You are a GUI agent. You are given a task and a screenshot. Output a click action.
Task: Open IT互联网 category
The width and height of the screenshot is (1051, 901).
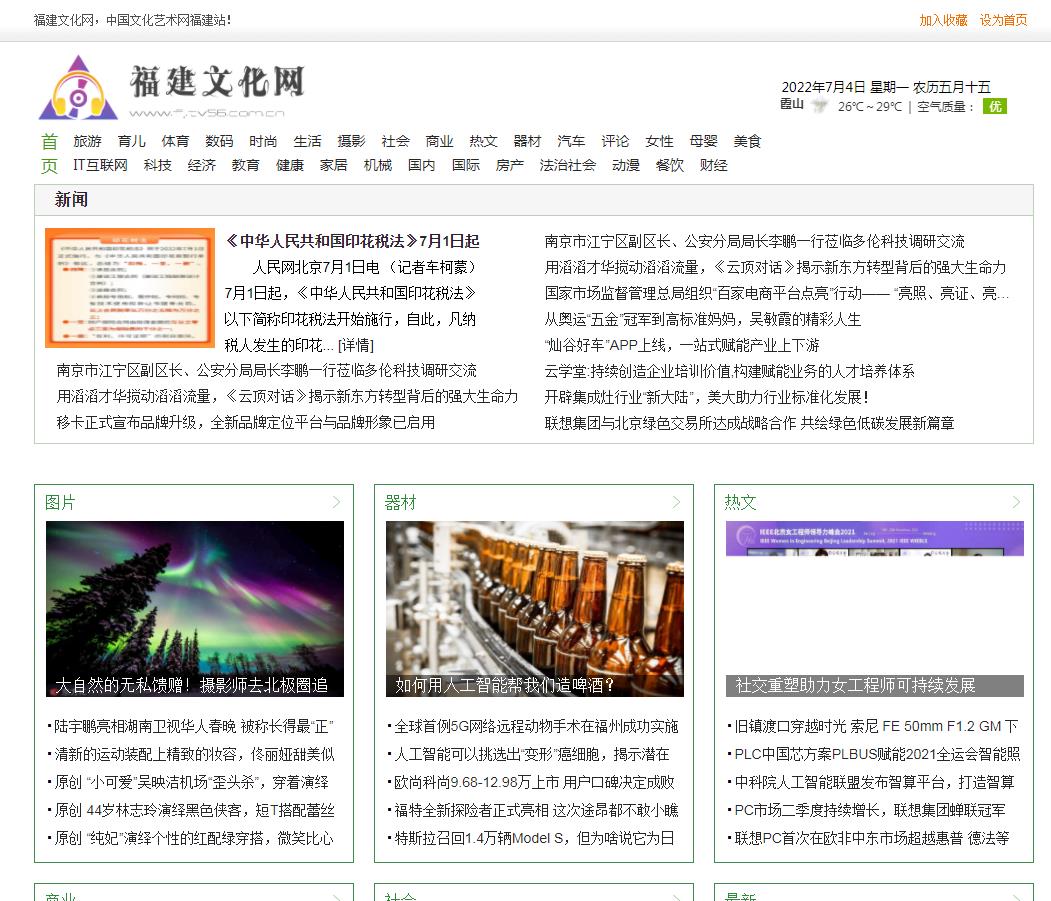101,165
